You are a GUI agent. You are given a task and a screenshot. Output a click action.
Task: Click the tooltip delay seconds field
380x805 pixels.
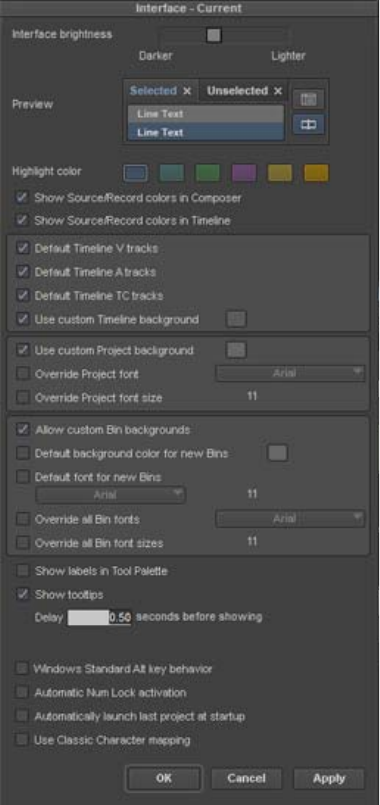(100, 617)
